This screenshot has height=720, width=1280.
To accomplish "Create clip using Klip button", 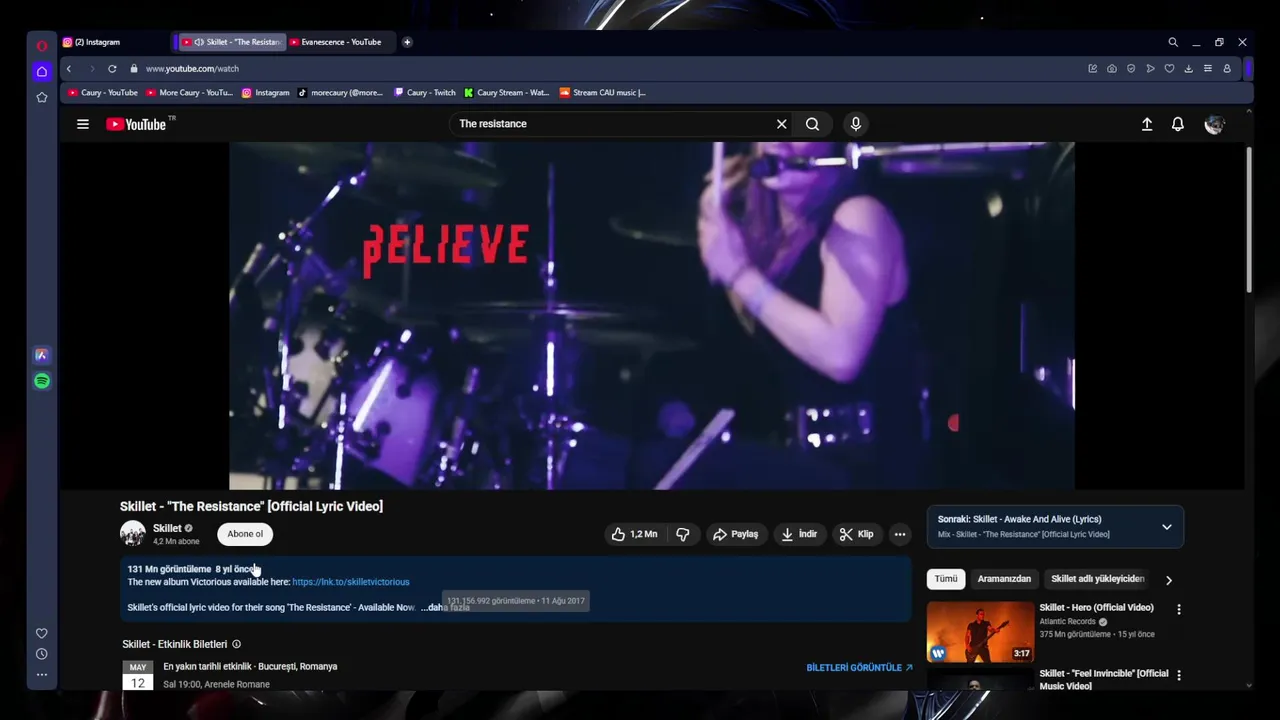I will click(x=857, y=534).
